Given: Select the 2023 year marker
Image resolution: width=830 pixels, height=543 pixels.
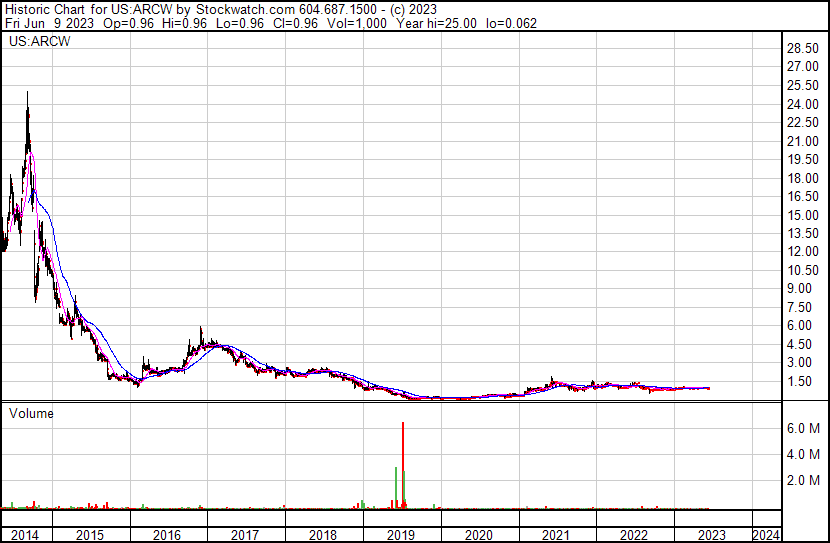Looking at the screenshot, I should coord(711,535).
